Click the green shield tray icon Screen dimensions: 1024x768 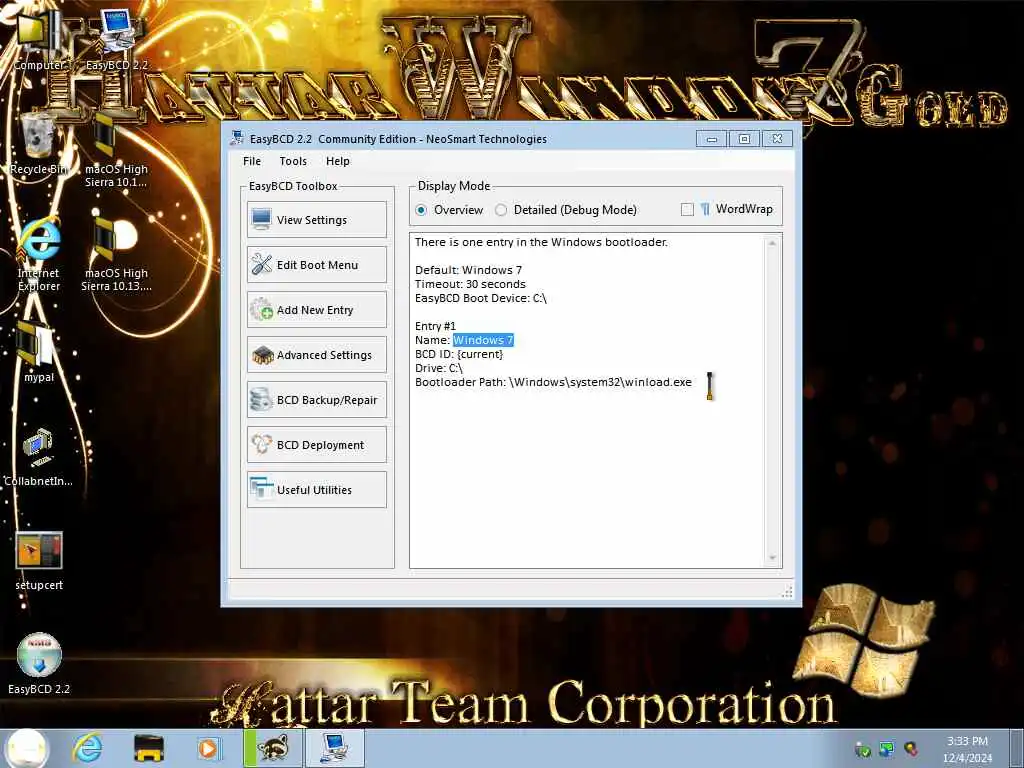pyautogui.click(x=863, y=750)
